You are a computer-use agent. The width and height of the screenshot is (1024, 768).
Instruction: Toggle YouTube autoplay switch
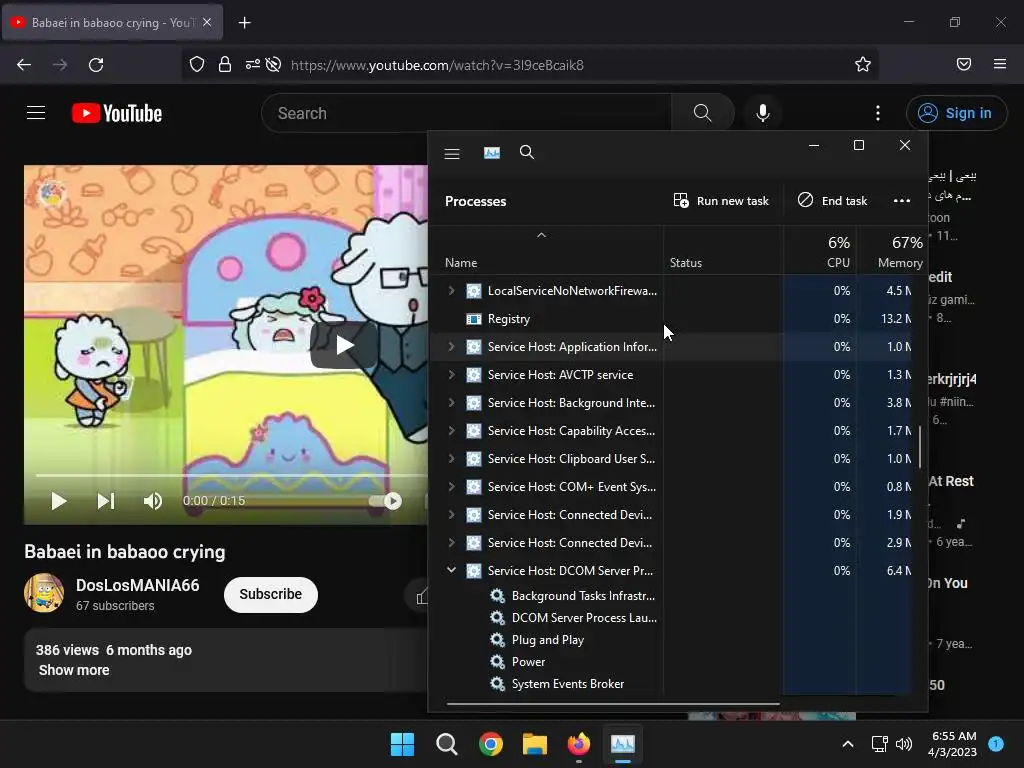point(385,501)
